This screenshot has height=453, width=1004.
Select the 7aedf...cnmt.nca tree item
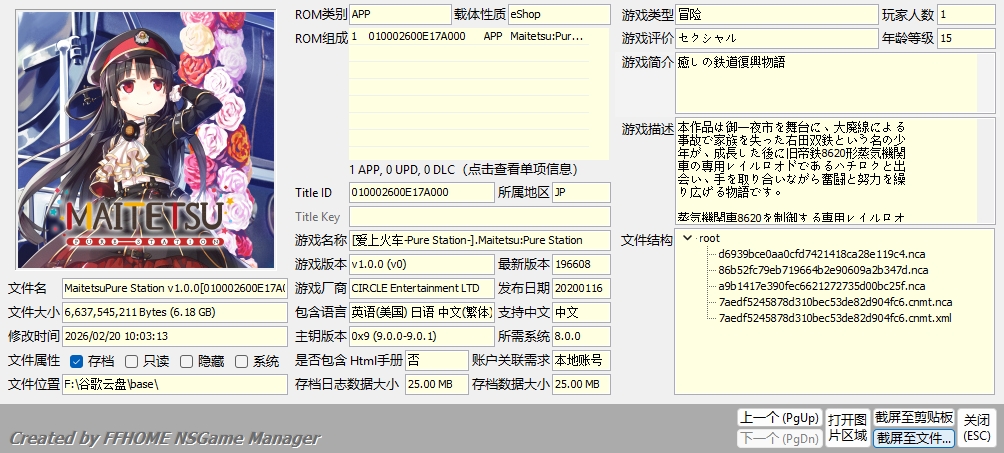point(835,302)
